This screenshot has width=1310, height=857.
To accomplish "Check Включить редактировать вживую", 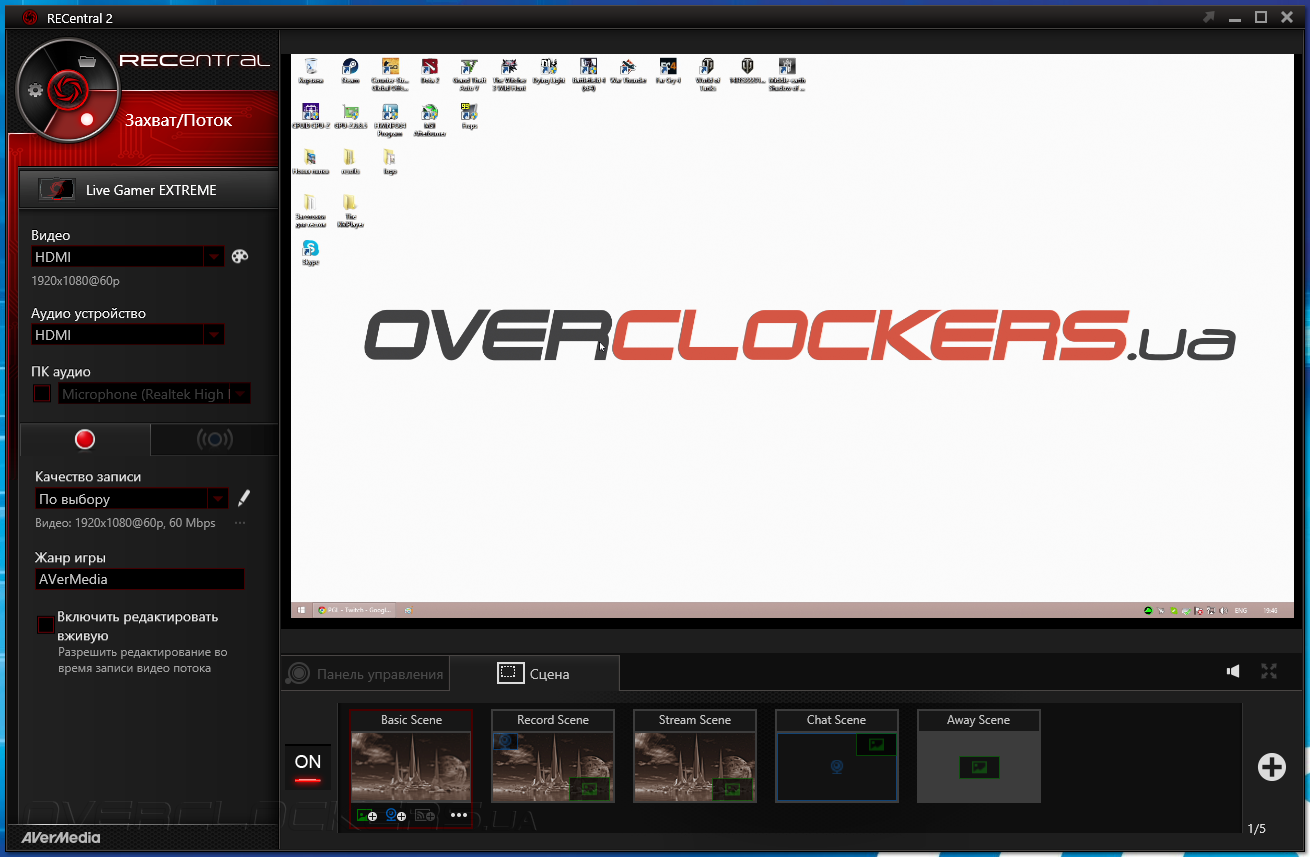I will pos(46,625).
